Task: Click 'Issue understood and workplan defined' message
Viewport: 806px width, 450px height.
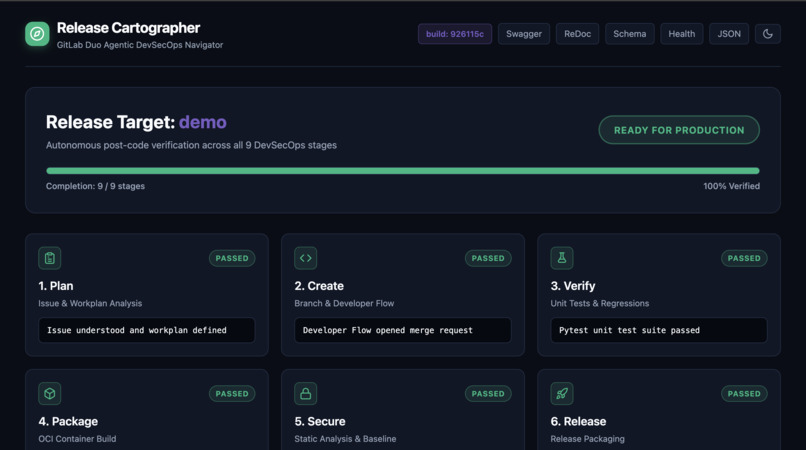Action: click(146, 330)
